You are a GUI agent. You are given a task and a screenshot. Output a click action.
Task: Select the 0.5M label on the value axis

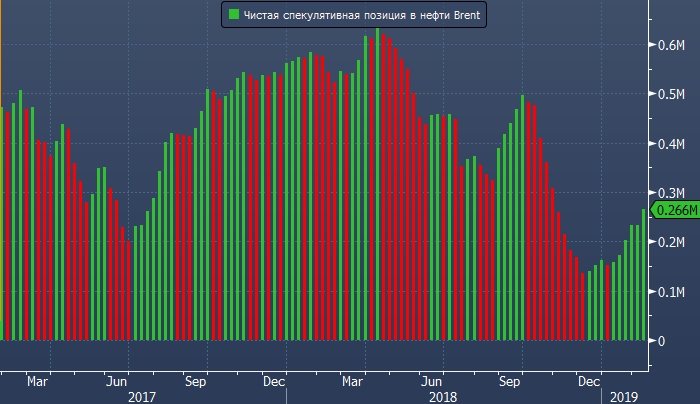point(671,94)
